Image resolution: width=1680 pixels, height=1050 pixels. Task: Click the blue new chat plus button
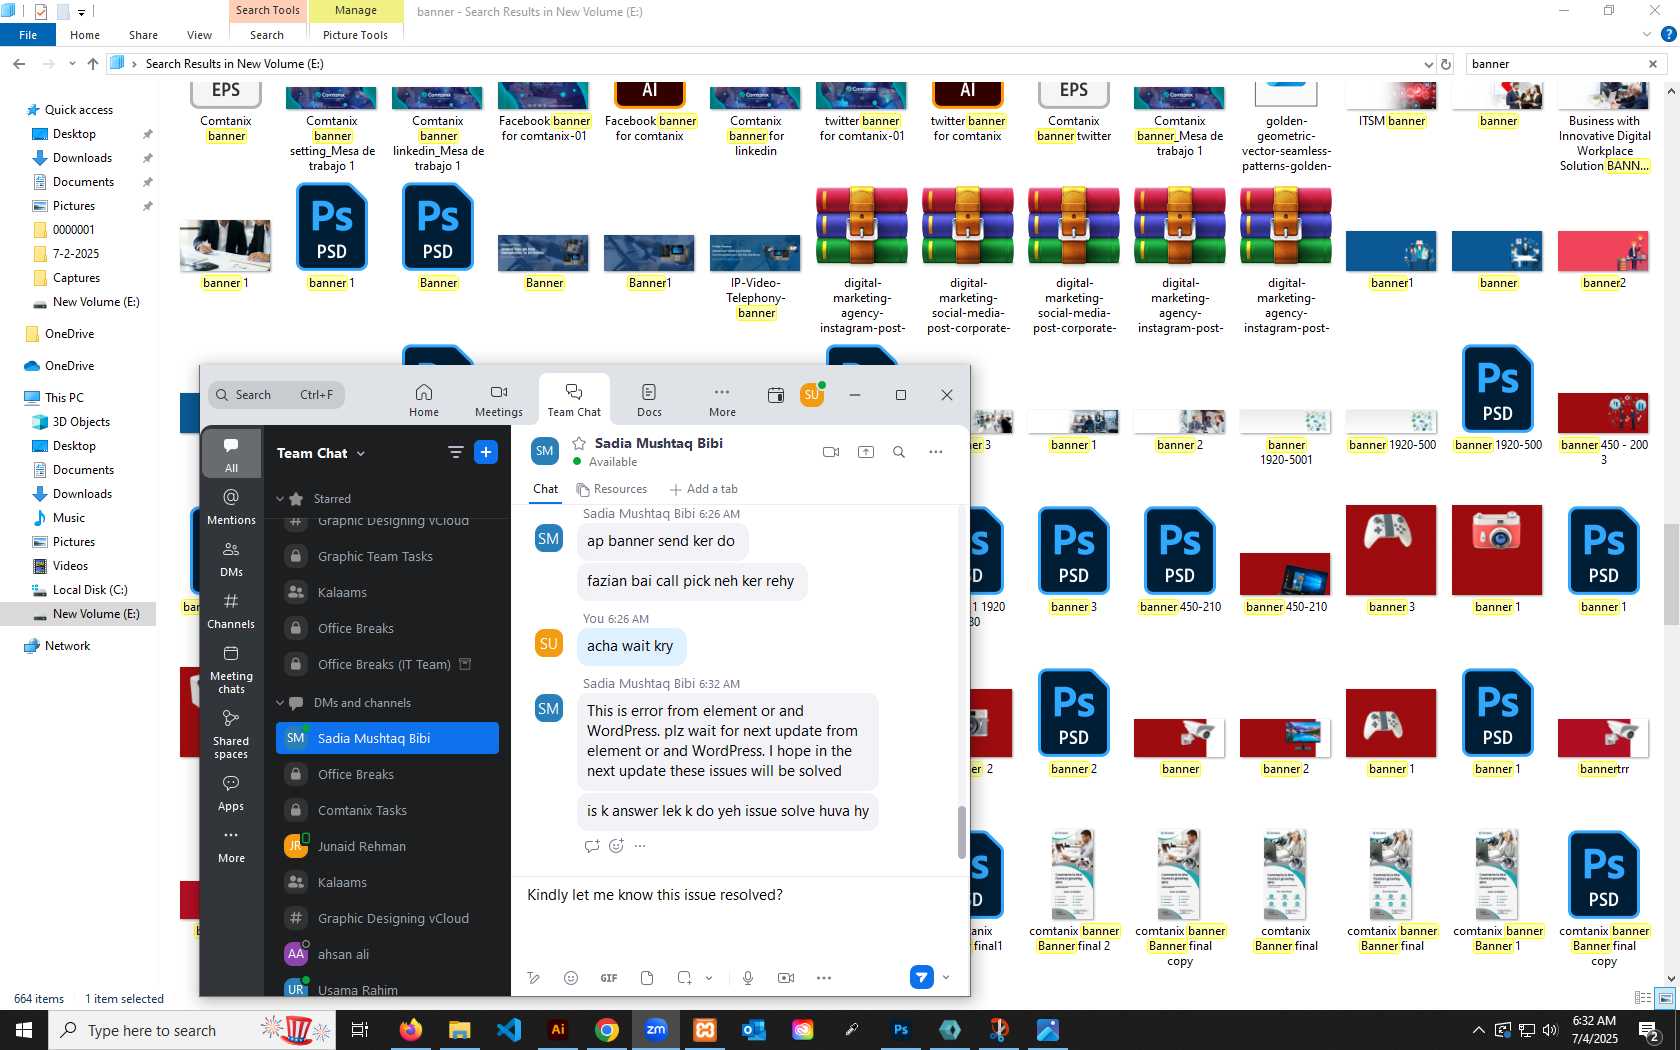pos(486,453)
